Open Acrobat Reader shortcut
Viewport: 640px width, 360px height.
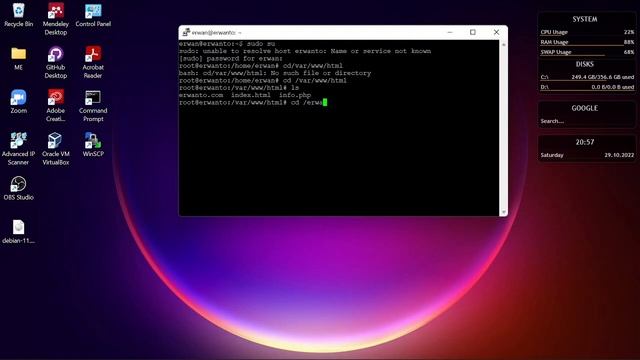coord(93,62)
